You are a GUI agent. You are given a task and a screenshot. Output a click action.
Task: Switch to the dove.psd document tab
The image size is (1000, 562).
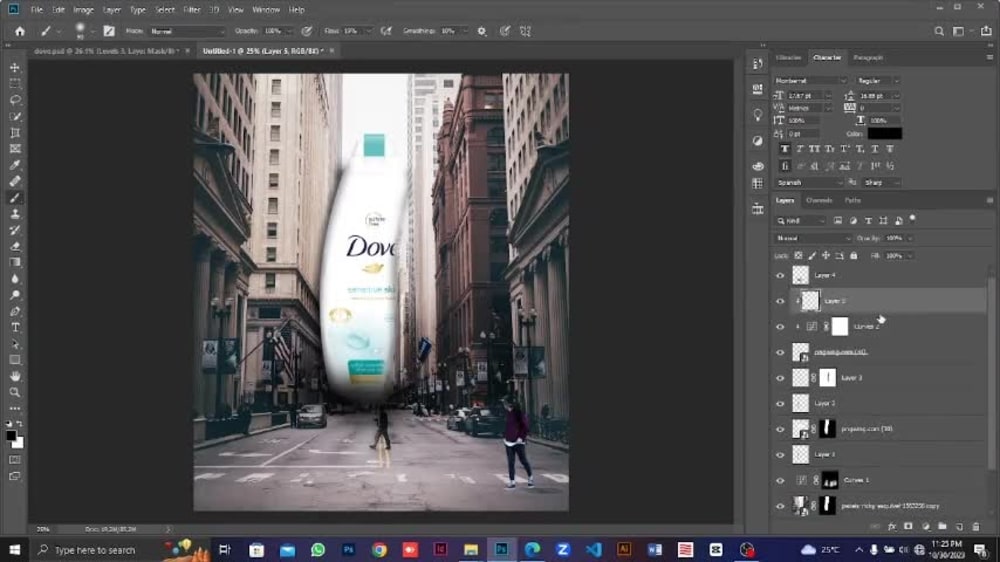[x=106, y=50]
